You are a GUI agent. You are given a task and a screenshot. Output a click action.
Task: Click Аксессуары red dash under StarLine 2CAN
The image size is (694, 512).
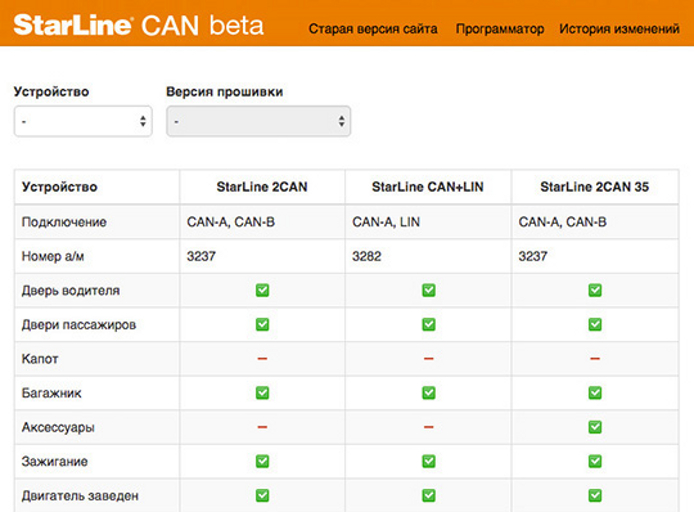click(262, 427)
